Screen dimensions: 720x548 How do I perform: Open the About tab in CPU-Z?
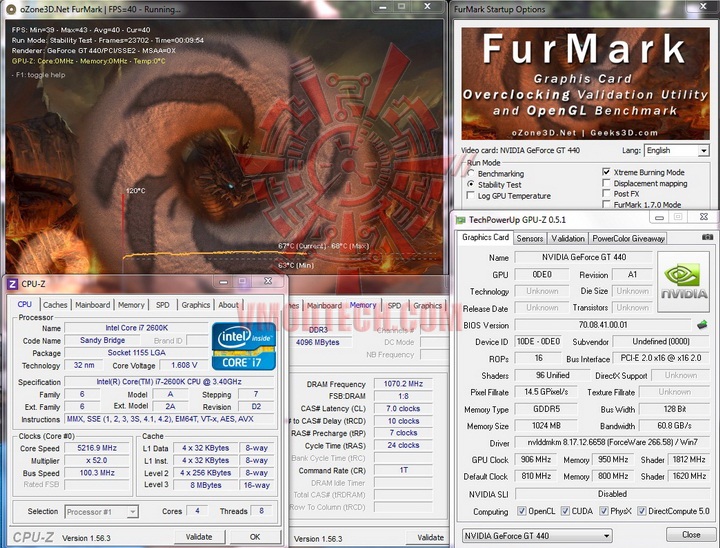pos(228,305)
